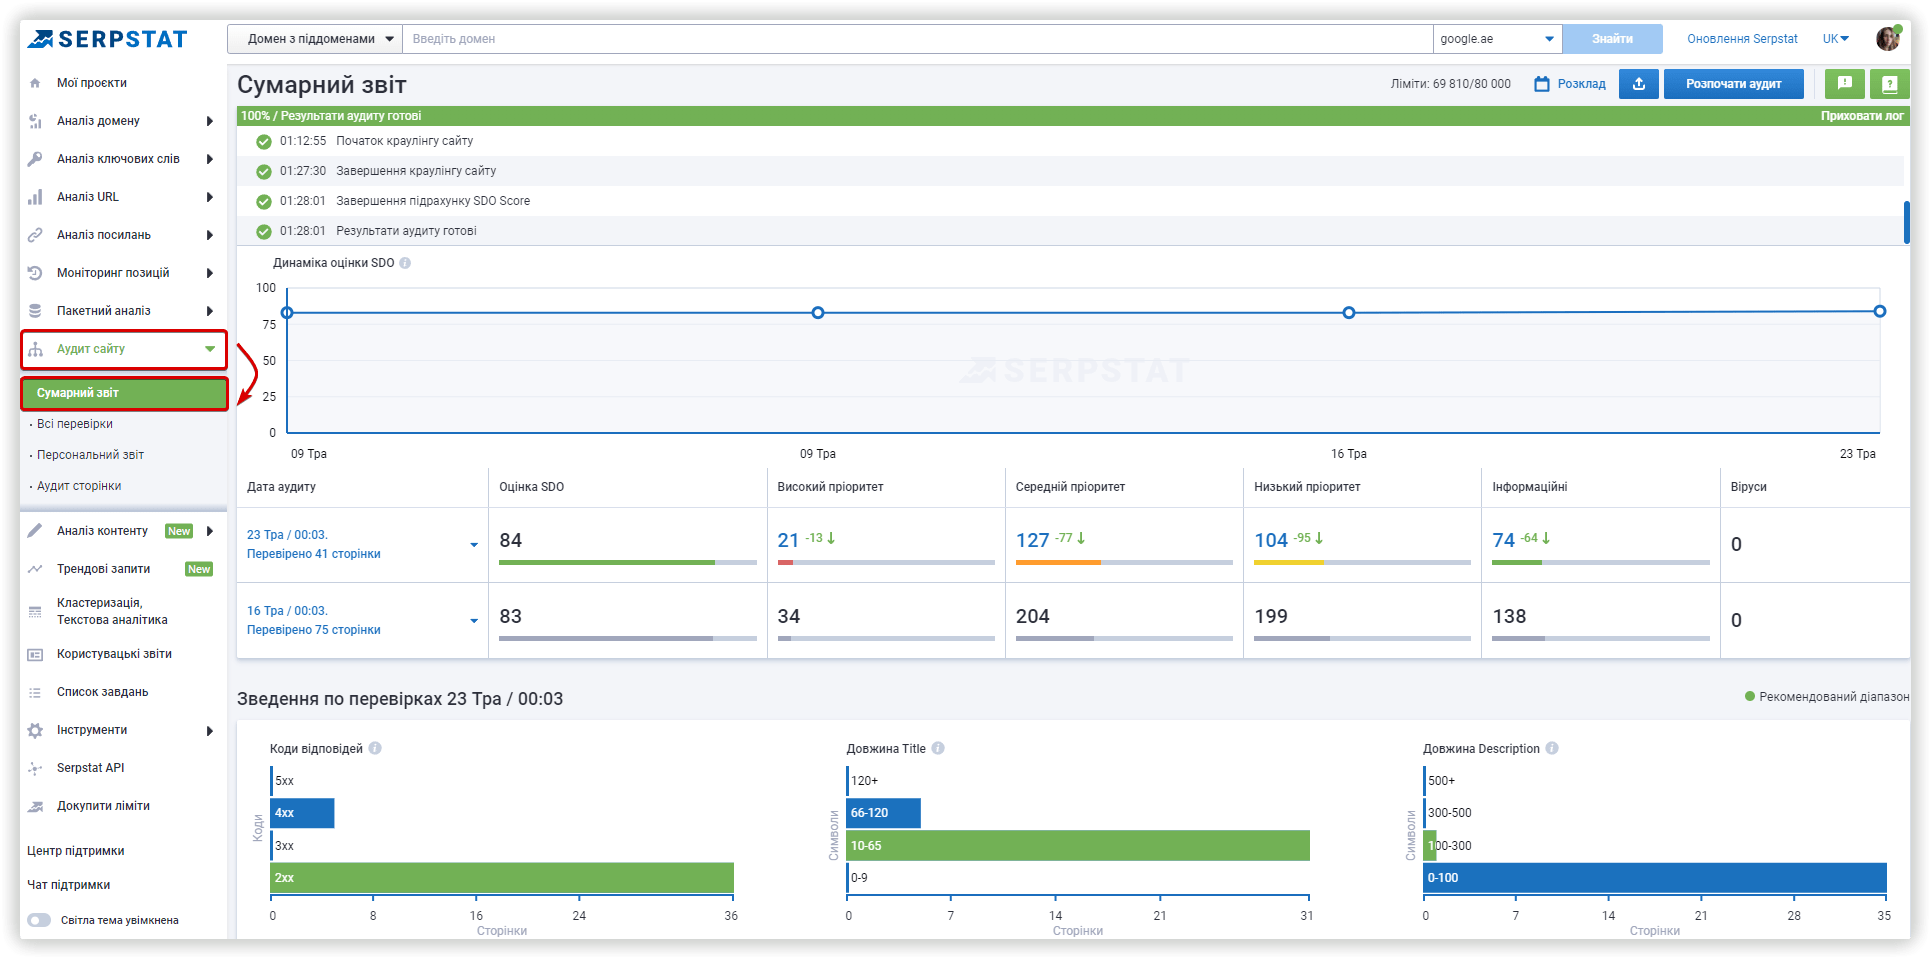
Task: Click the 23 Тра point on SDO chart
Action: point(1879,312)
